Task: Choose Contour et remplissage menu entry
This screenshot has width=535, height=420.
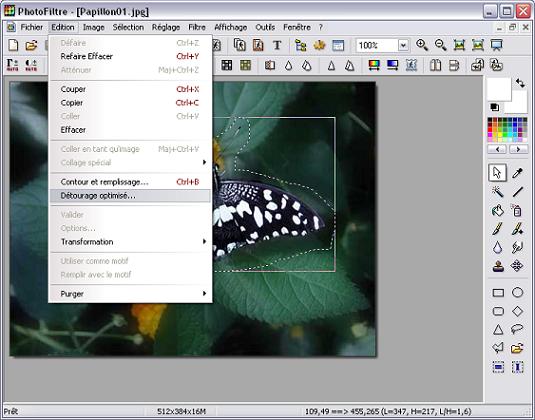Action: pos(130,182)
